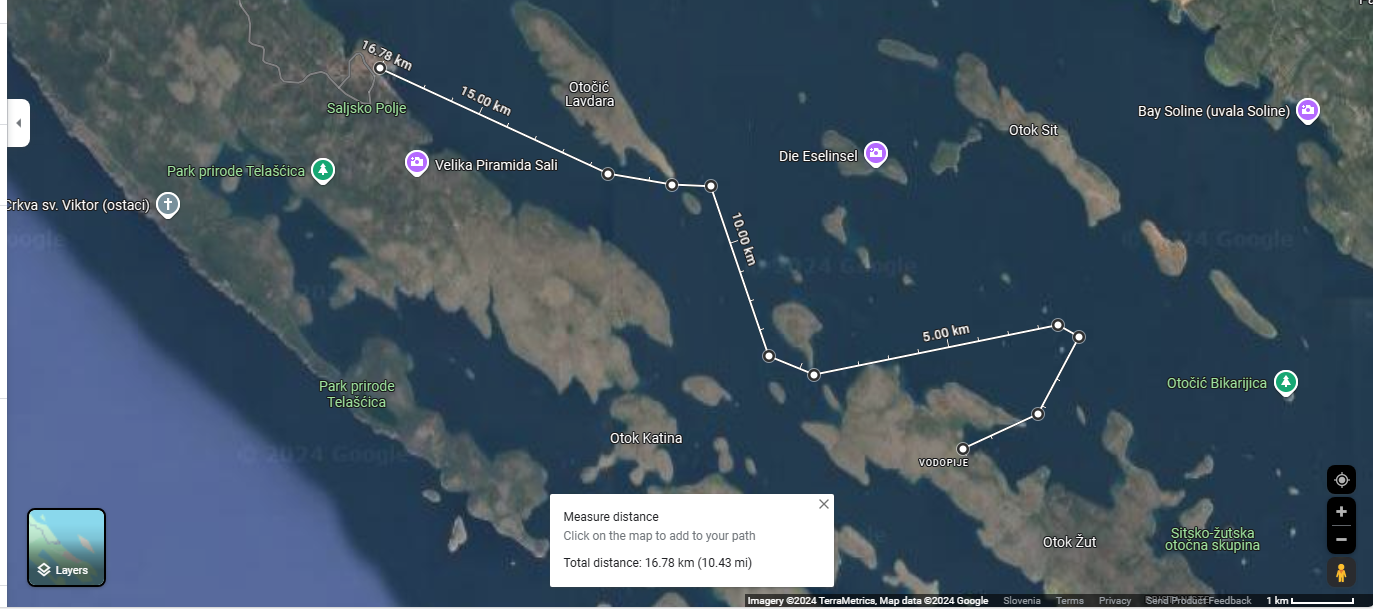Click the measurement endpoint near Vodopije
The image size is (1373, 609).
[x=962, y=449]
